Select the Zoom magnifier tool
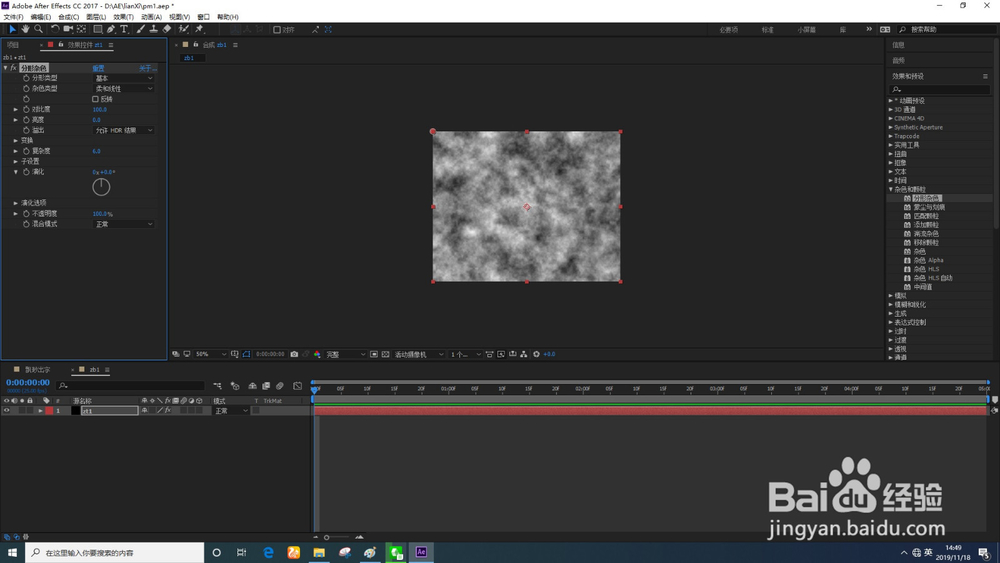Image resolution: width=1000 pixels, height=563 pixels. coord(38,29)
